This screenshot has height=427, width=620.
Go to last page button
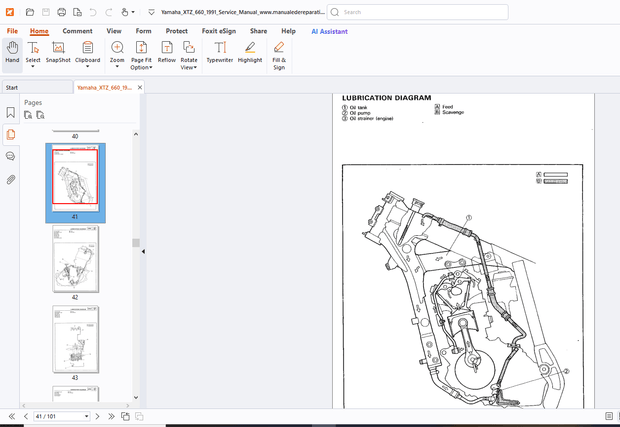(x=112, y=416)
